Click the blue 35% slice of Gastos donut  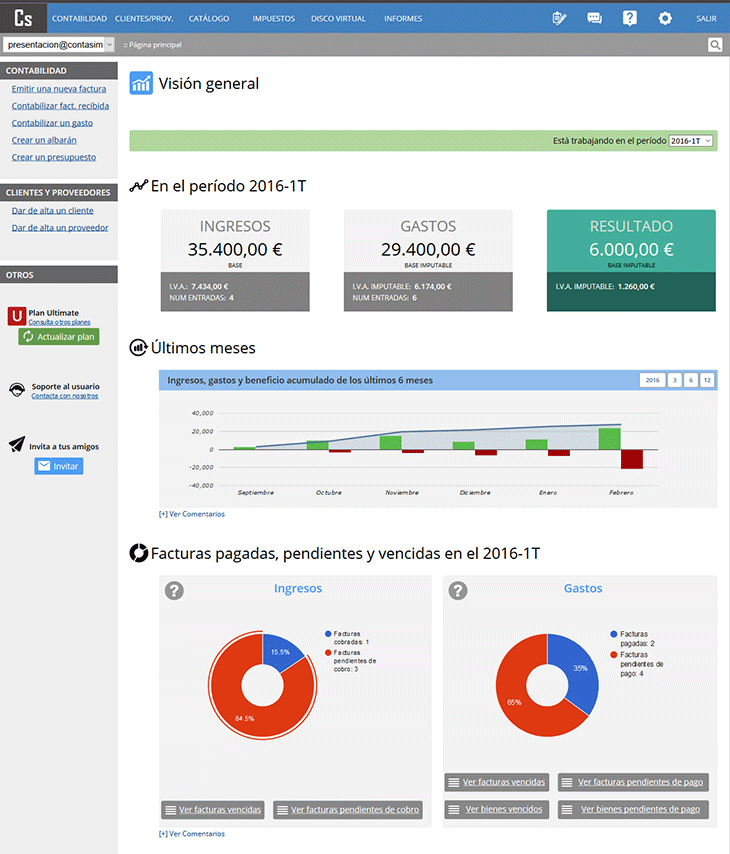click(x=579, y=669)
